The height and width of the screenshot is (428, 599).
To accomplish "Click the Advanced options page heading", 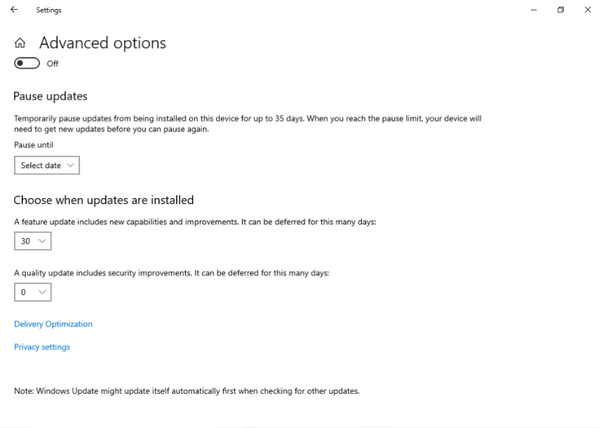I will (x=103, y=43).
